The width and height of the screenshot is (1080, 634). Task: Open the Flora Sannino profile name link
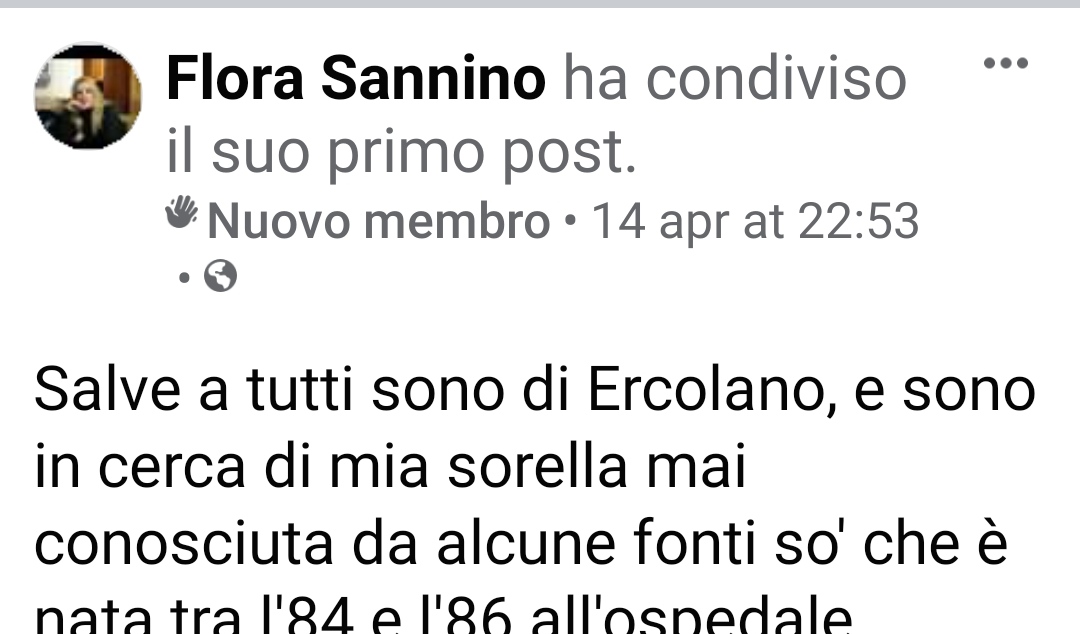tap(356, 79)
